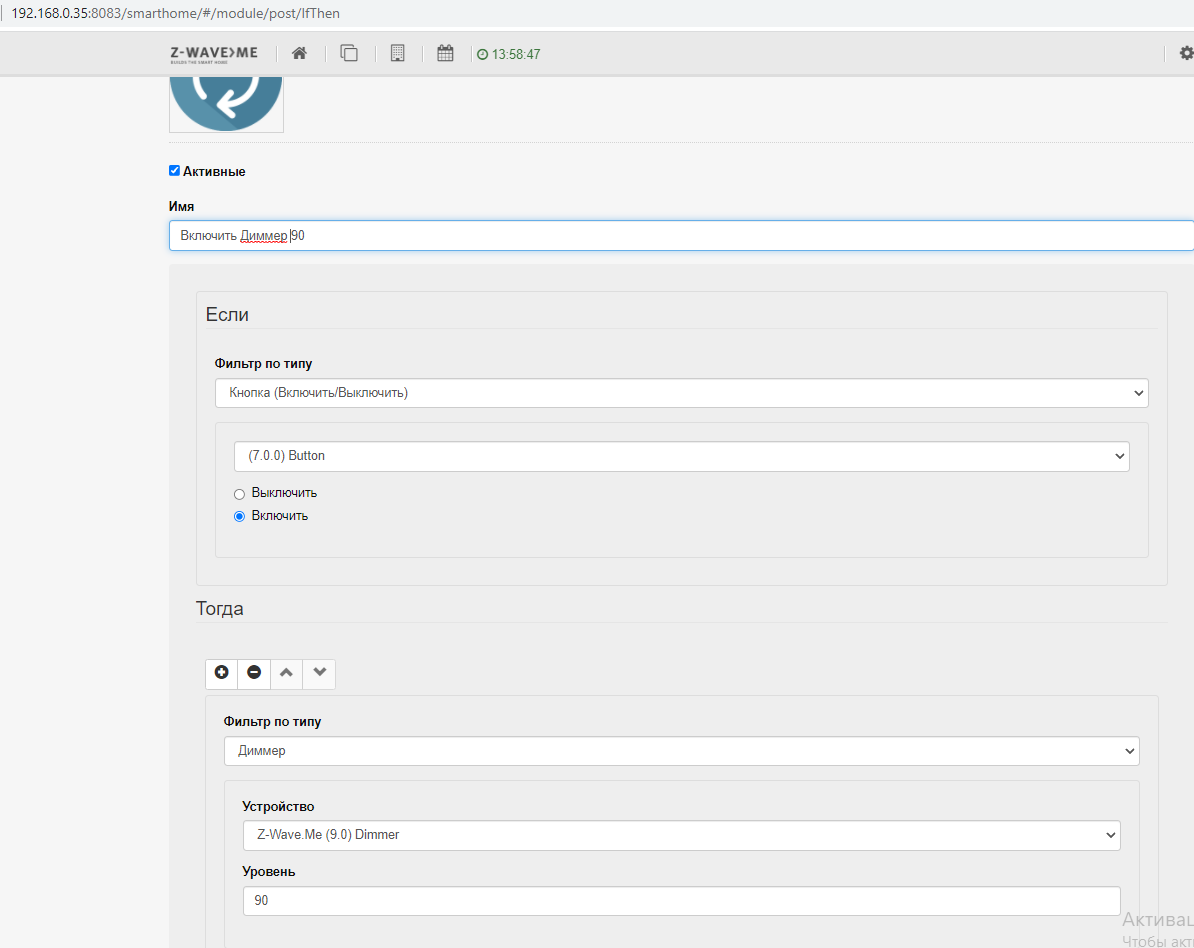Click the clock time 13:58:47
Image resolution: width=1194 pixels, height=948 pixels.
(x=509, y=54)
